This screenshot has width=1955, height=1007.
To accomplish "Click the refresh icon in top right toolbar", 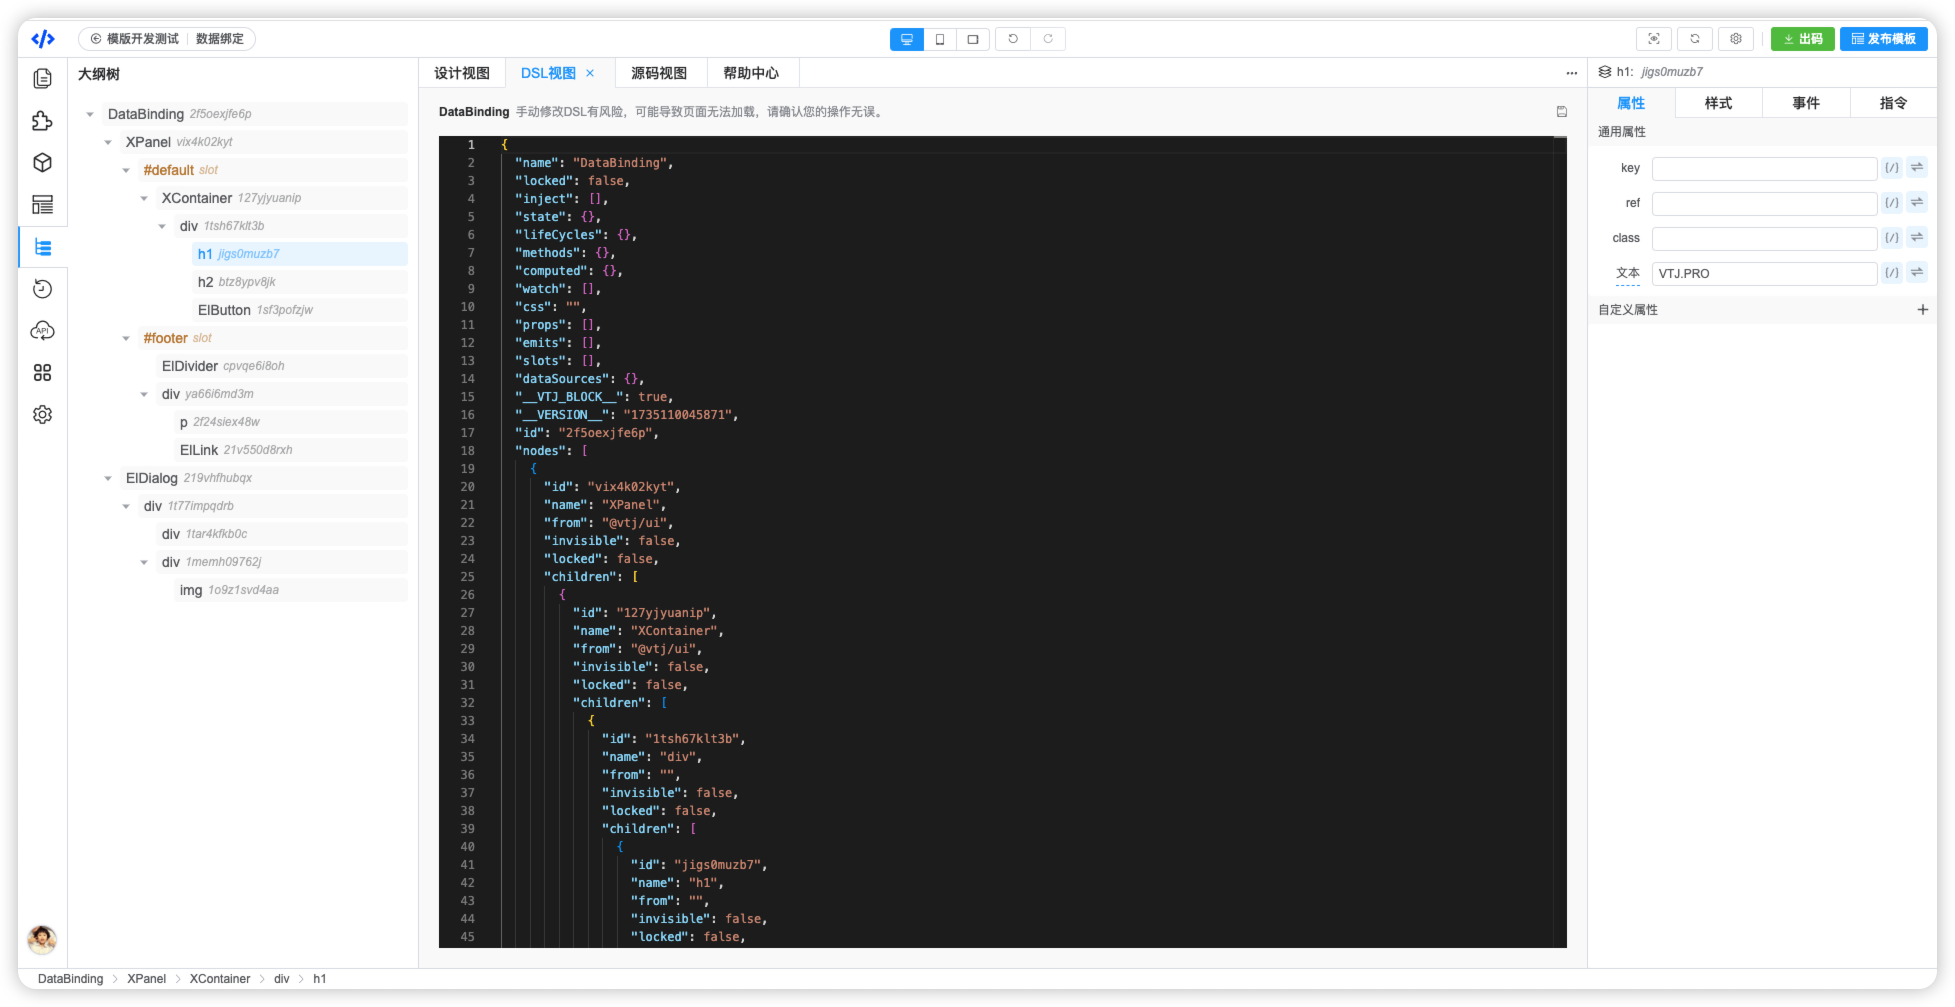I will coord(1694,39).
